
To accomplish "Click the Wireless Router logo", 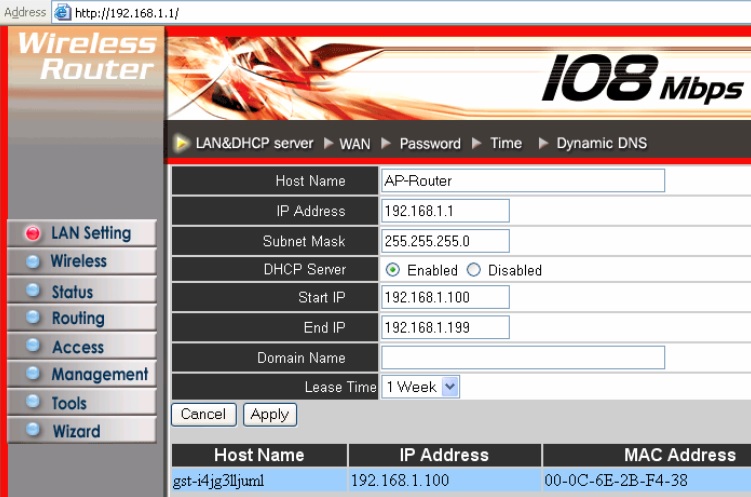I will pos(88,56).
